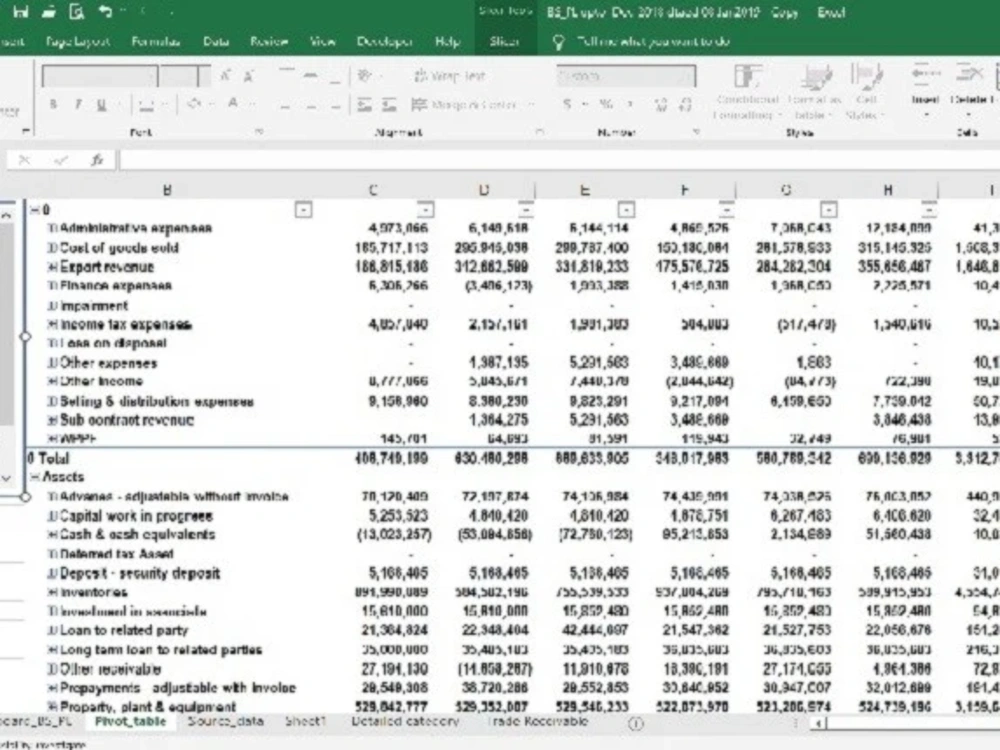Decrease the cell indent
Screen dimensions: 1000x750
365,105
